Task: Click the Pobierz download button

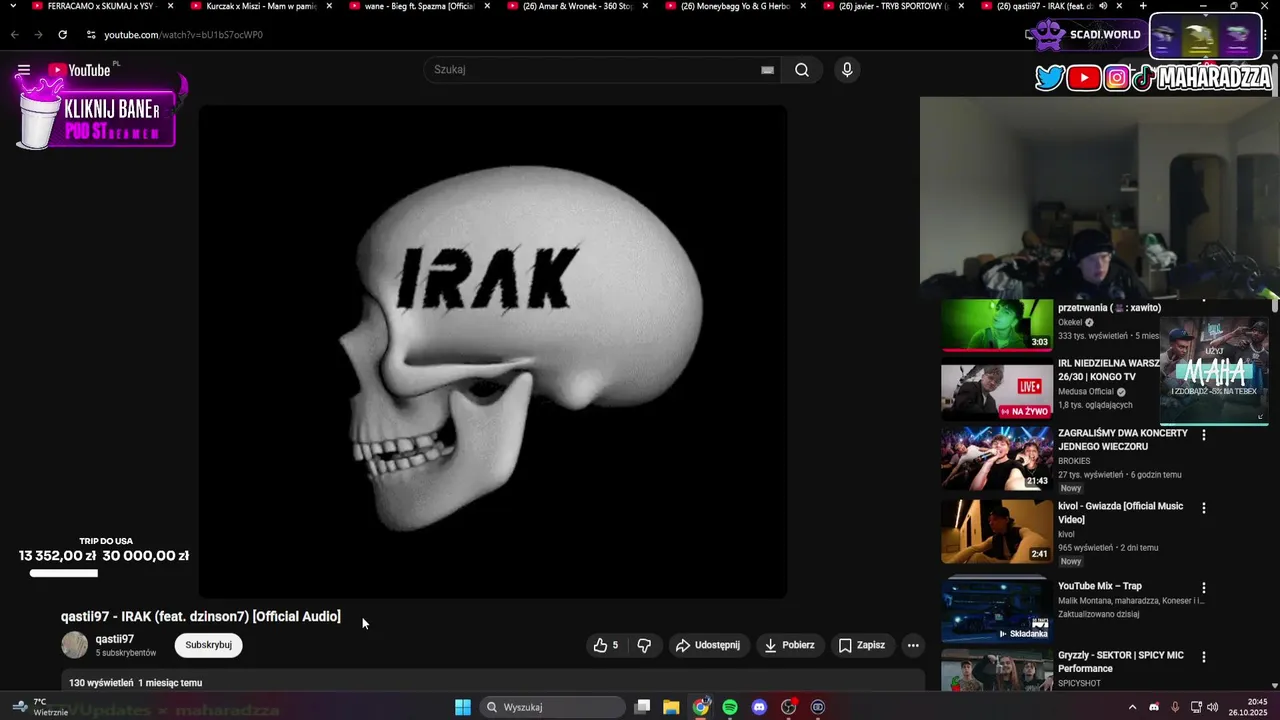Action: tap(789, 645)
